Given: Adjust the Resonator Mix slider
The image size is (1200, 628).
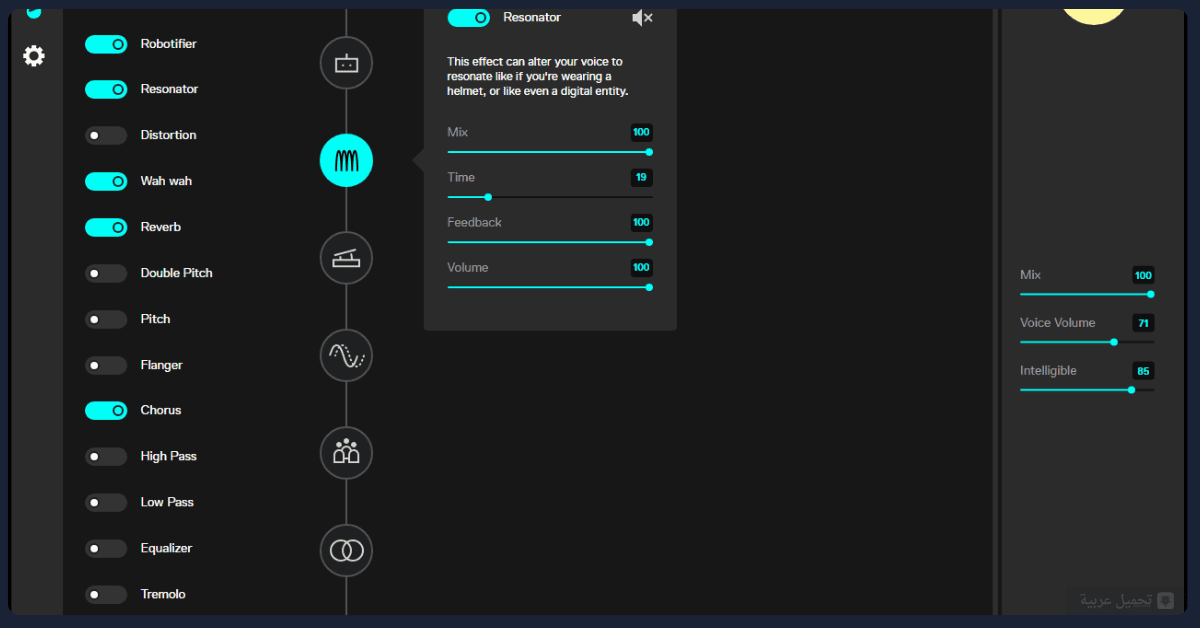Looking at the screenshot, I should 549,152.
